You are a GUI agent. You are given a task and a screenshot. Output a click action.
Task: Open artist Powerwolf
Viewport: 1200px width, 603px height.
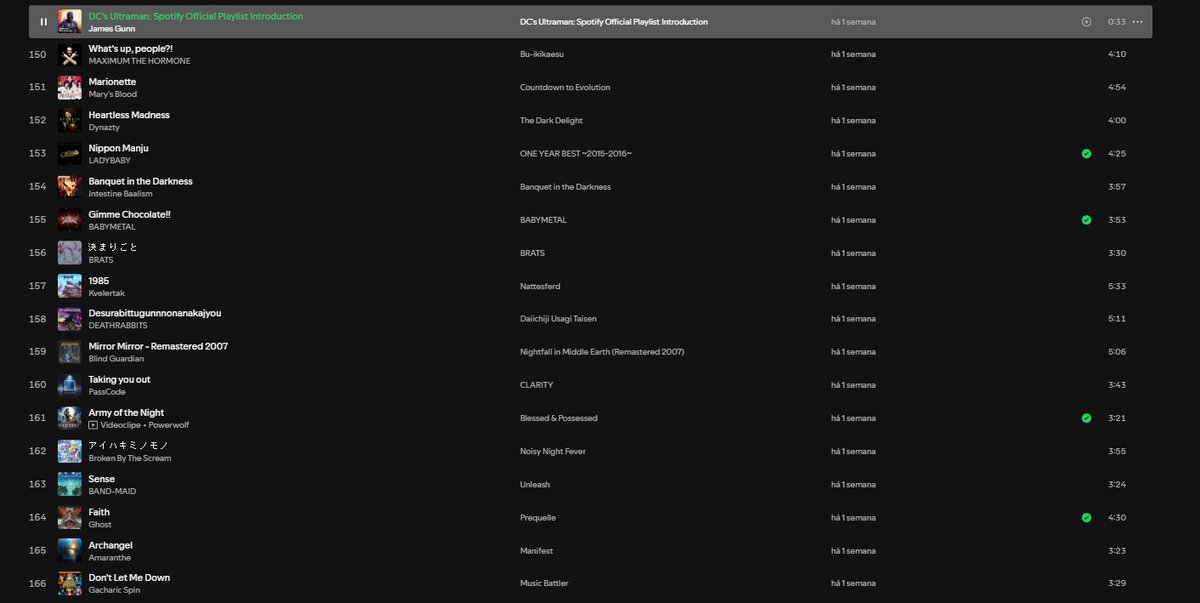(x=169, y=425)
